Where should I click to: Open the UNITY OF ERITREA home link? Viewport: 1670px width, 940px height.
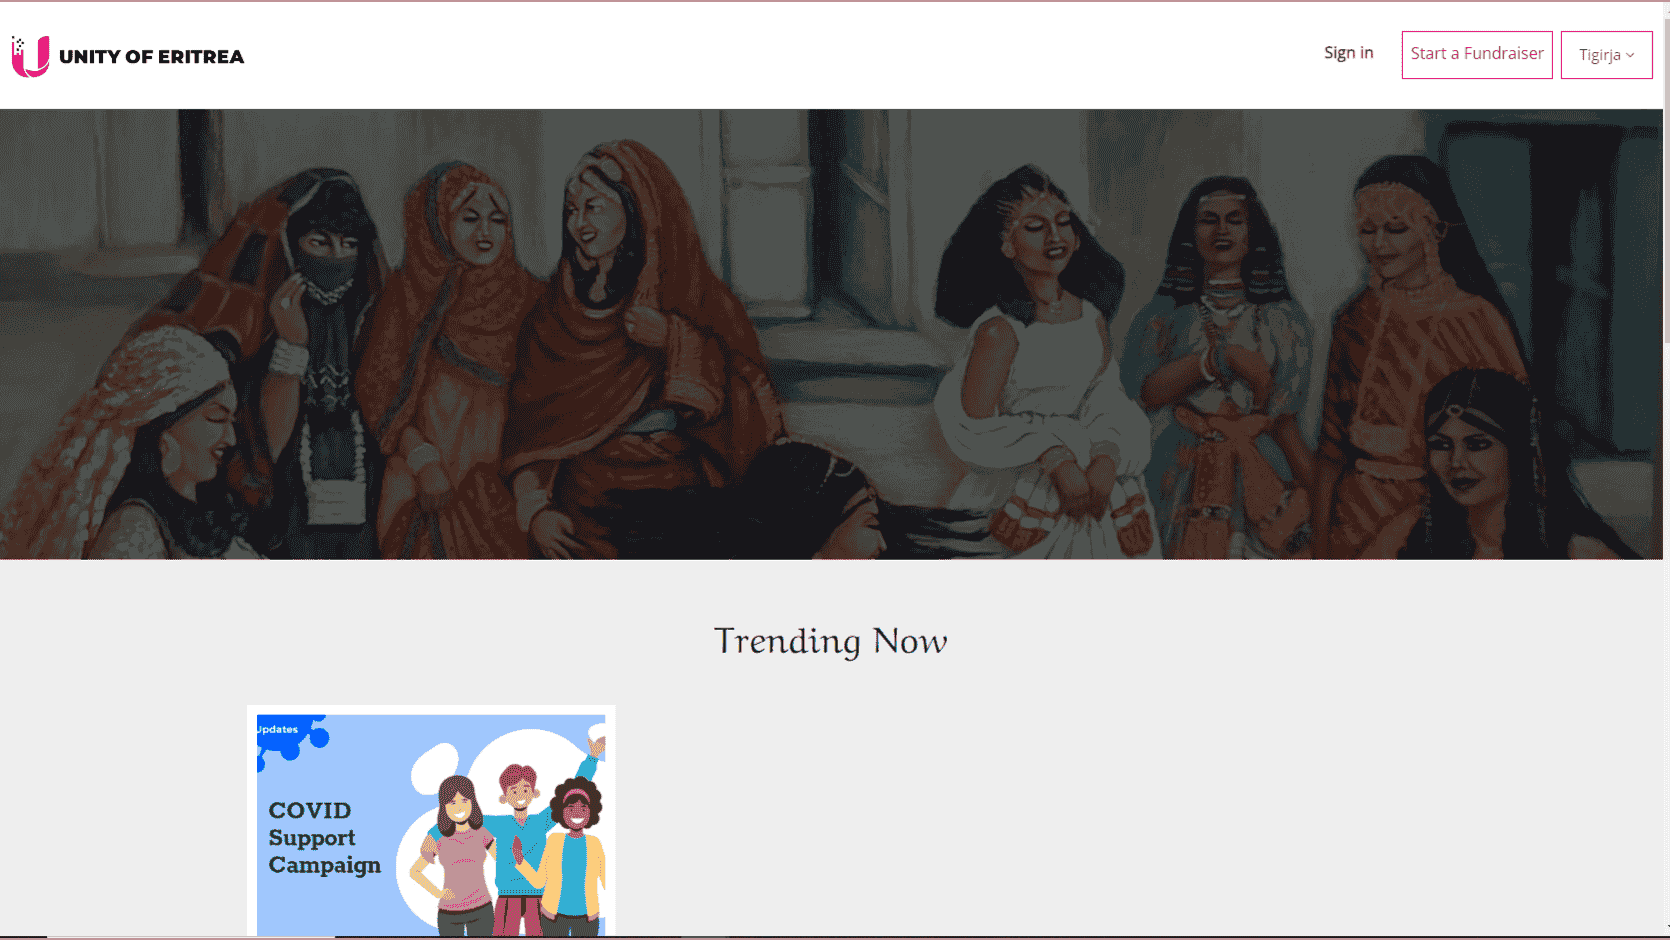[x=151, y=57]
